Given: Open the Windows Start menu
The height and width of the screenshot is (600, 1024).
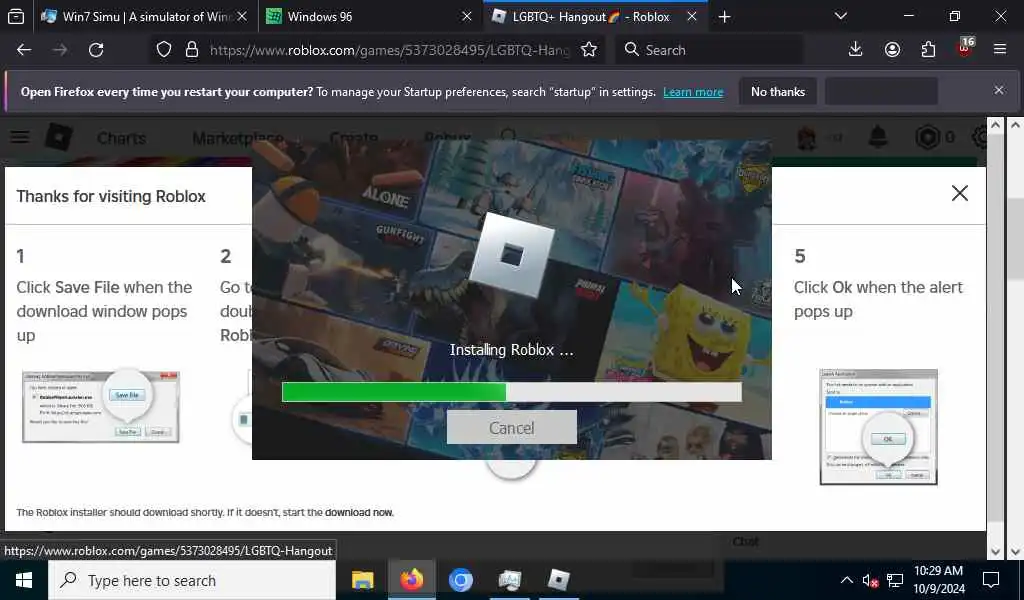Looking at the screenshot, I should pos(24,580).
